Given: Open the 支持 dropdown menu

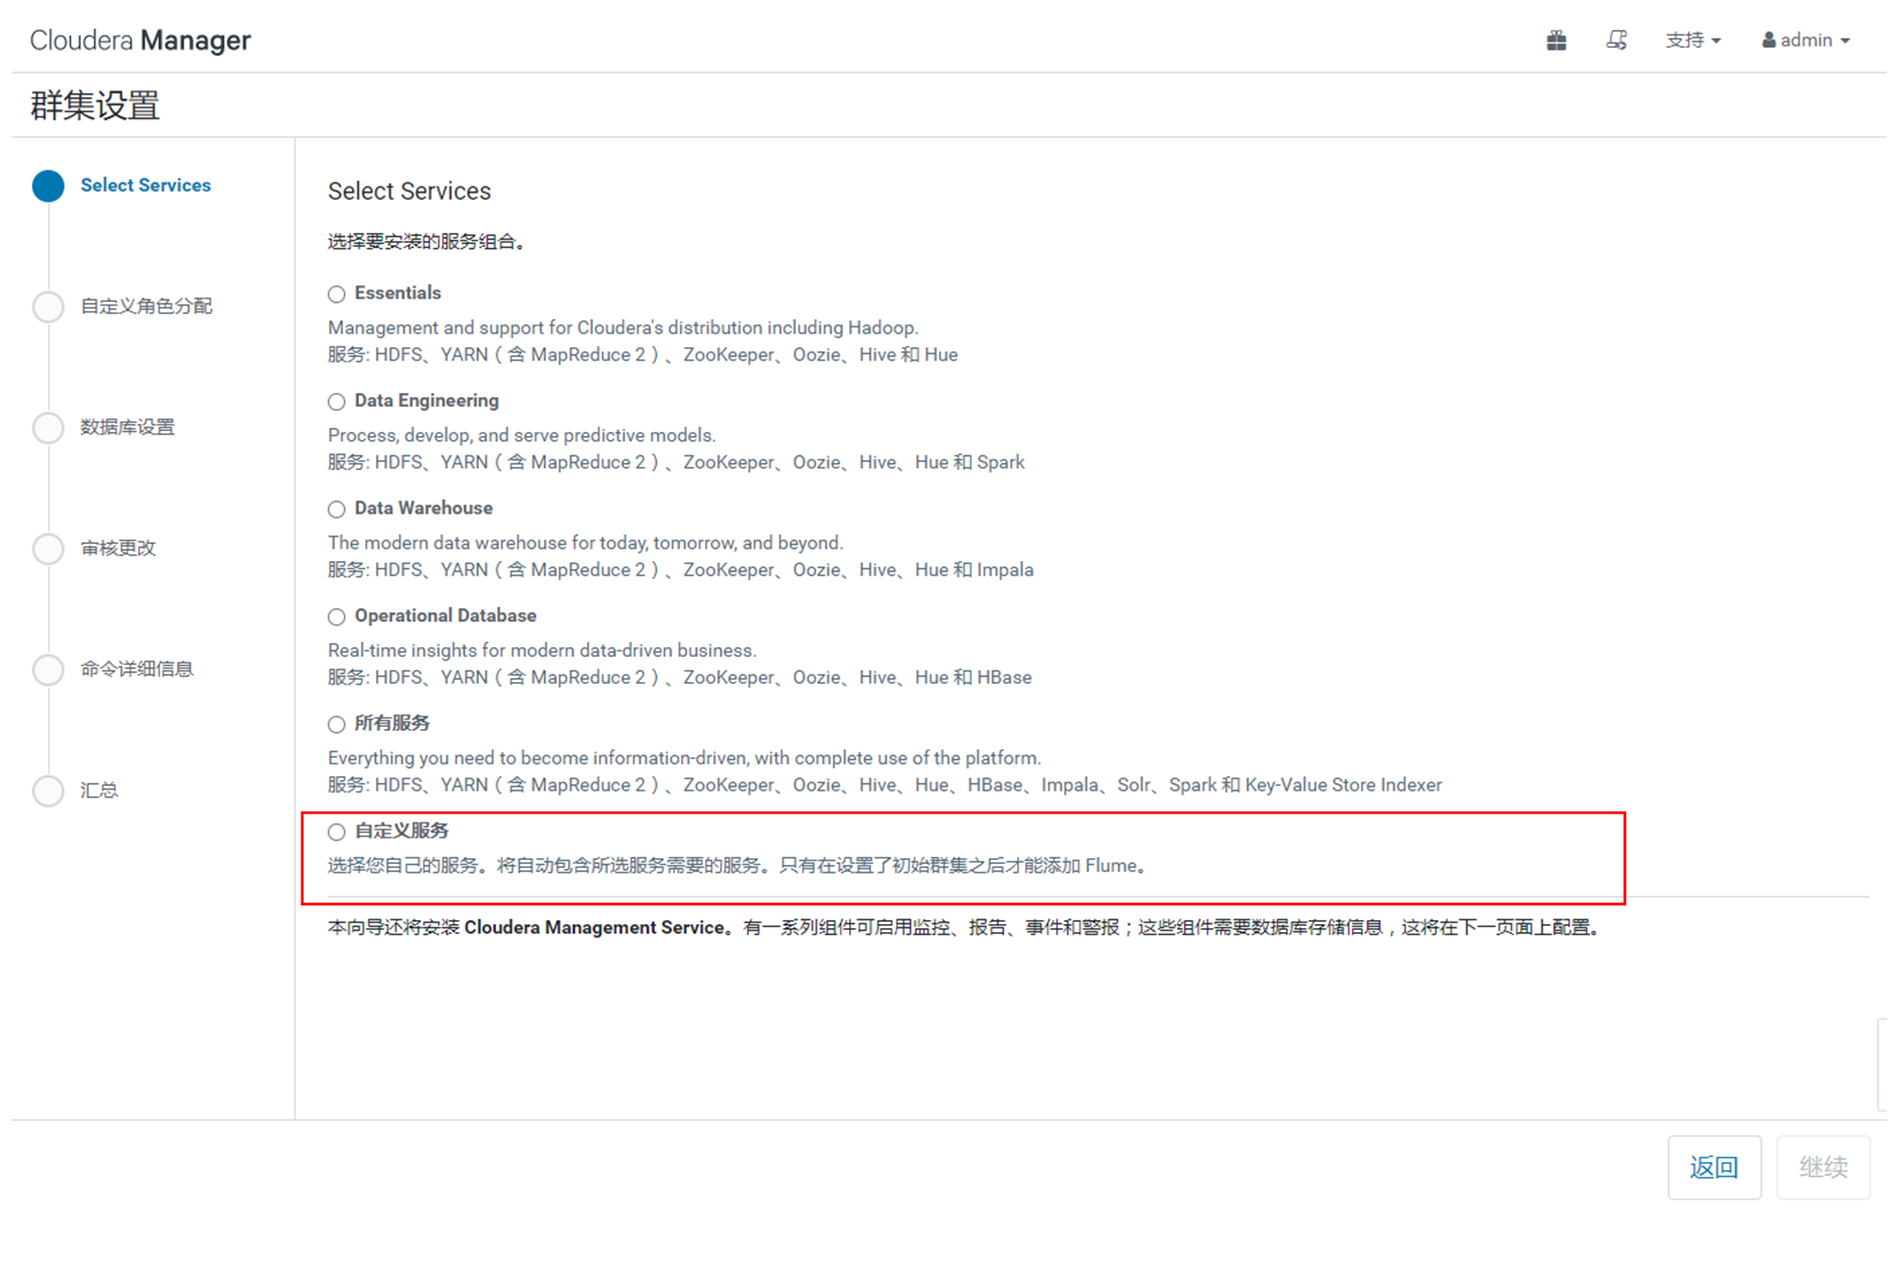Looking at the screenshot, I should [x=1692, y=40].
